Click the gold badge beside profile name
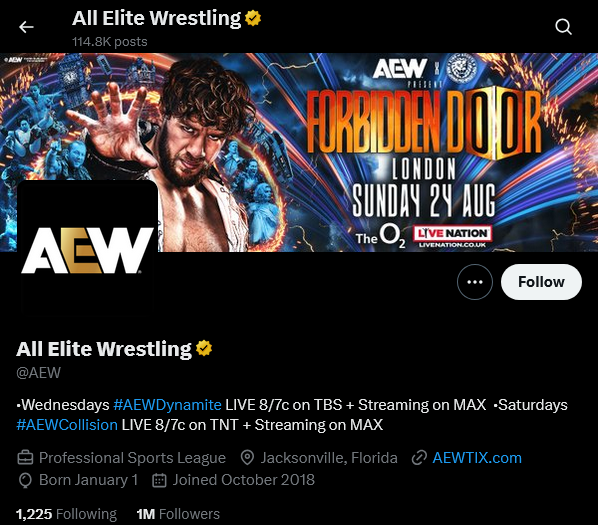 pos(204,348)
